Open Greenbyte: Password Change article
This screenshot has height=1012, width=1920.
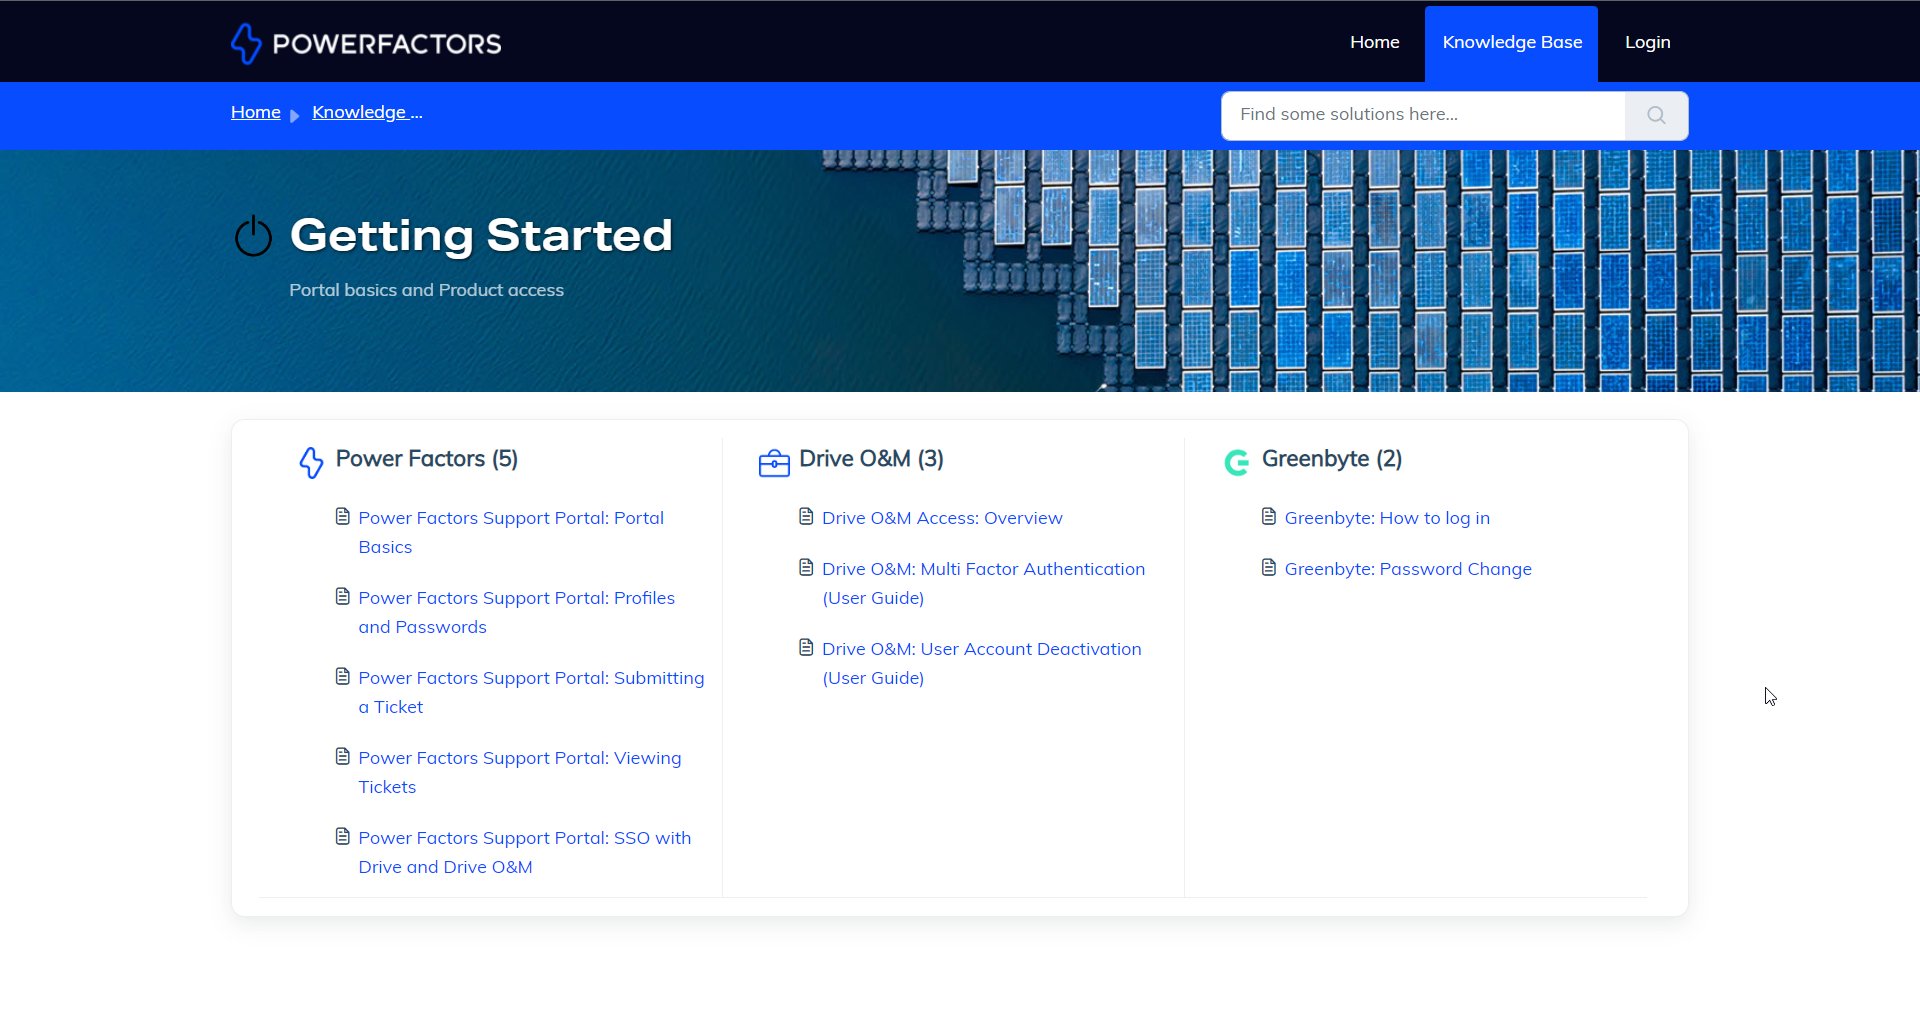[x=1408, y=569]
